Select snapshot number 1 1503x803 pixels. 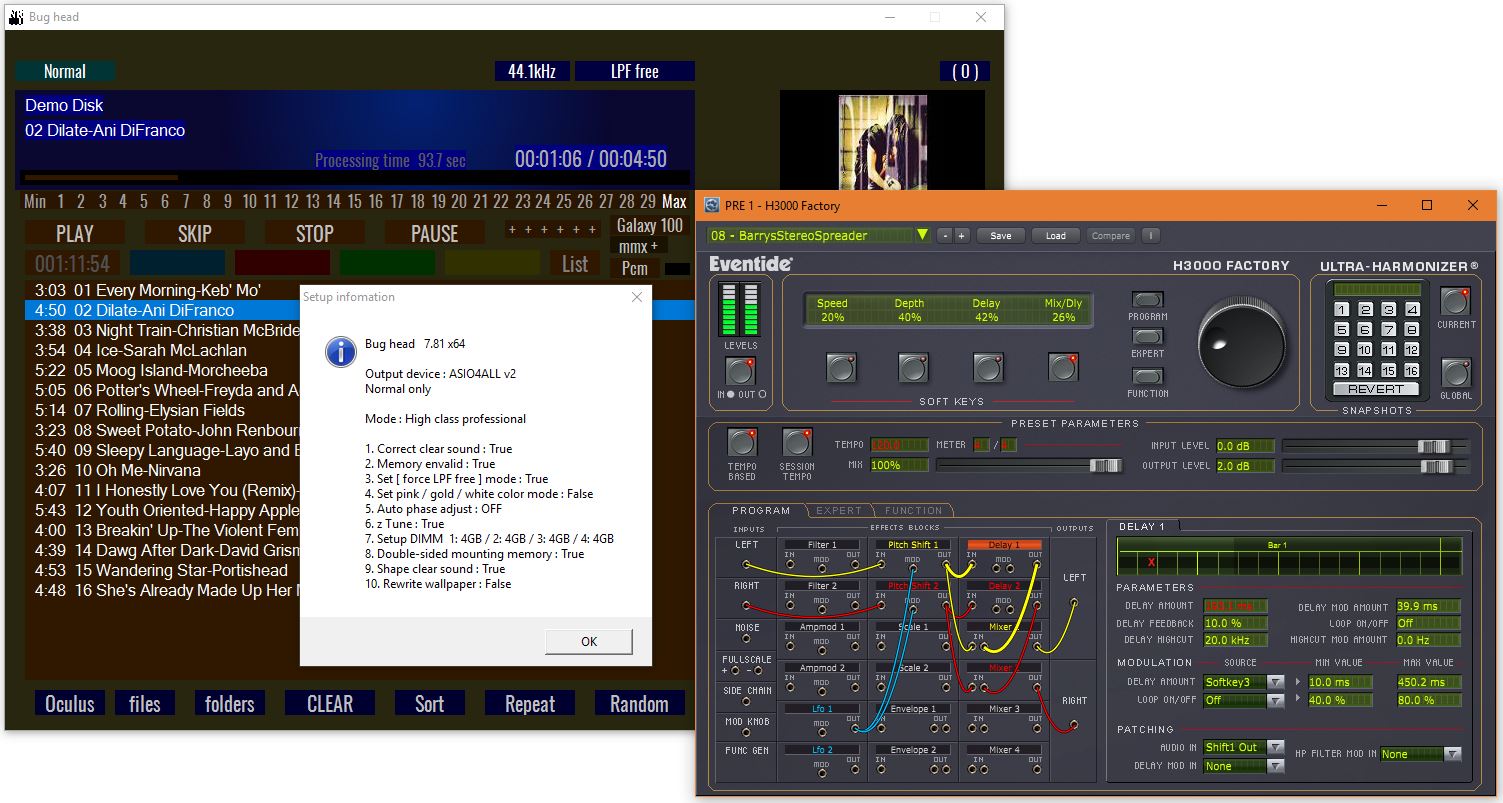(1342, 310)
